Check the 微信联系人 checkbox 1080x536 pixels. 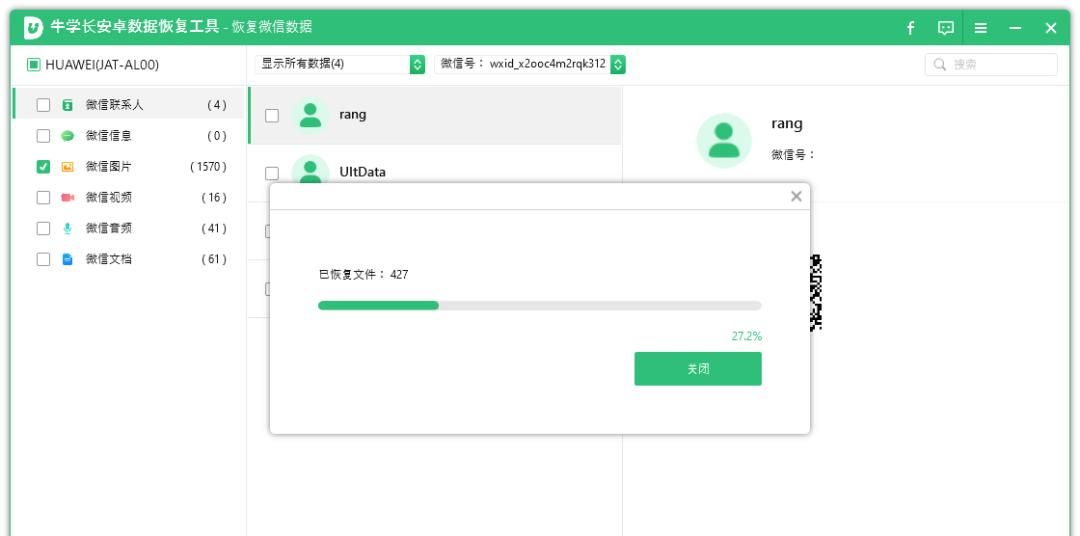click(x=43, y=105)
